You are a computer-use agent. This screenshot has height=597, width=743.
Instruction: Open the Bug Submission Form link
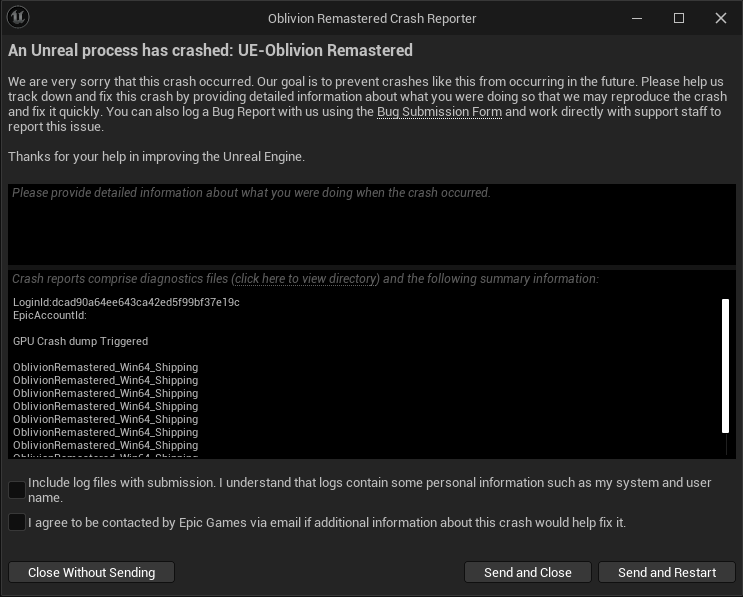pyautogui.click(x=439, y=112)
